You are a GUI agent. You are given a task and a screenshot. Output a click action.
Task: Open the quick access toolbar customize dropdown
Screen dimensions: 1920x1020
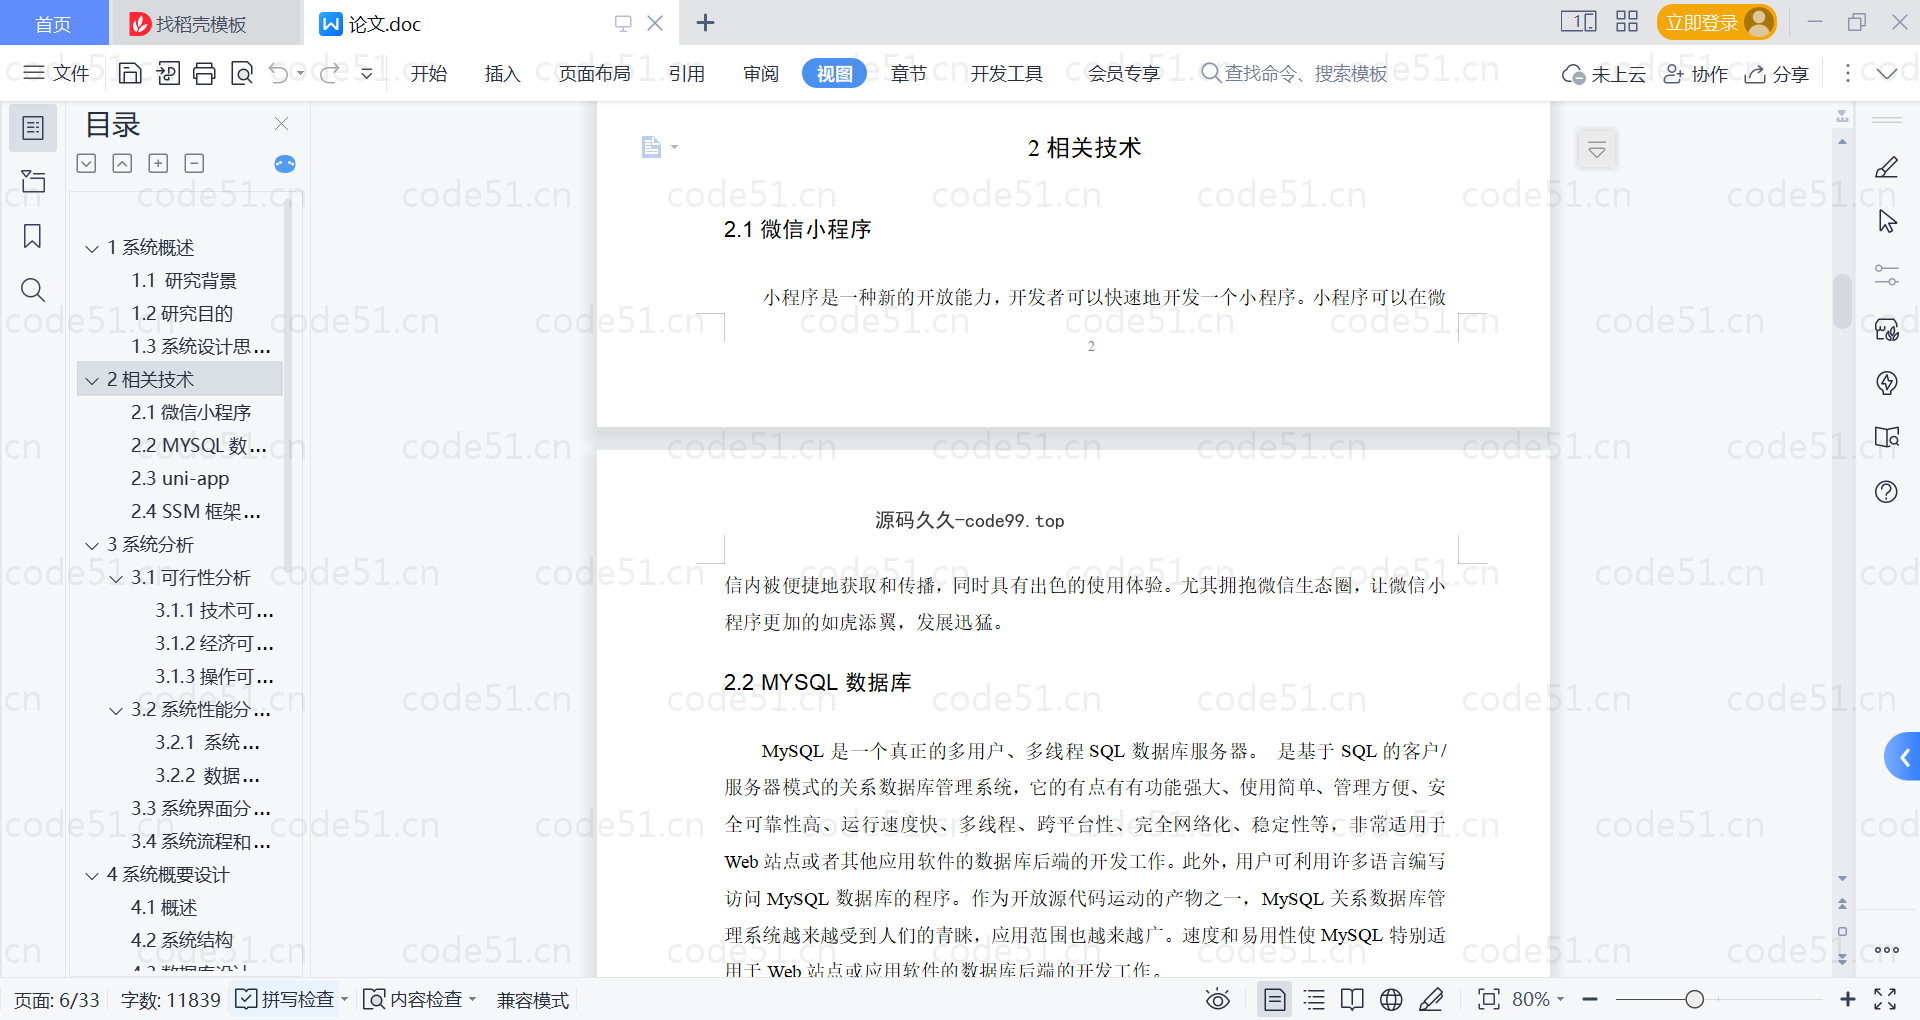pos(367,73)
